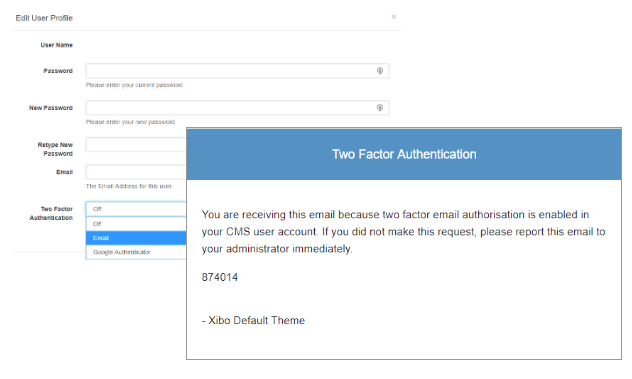Focus the New Password input field

click(x=237, y=108)
